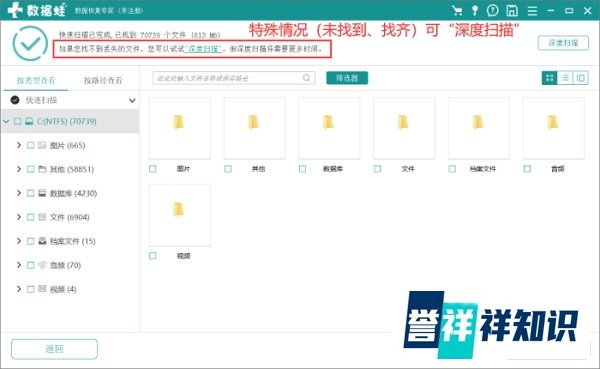The height and width of the screenshot is (369, 600).
Task: Switch to list view layout
Action: click(565, 78)
